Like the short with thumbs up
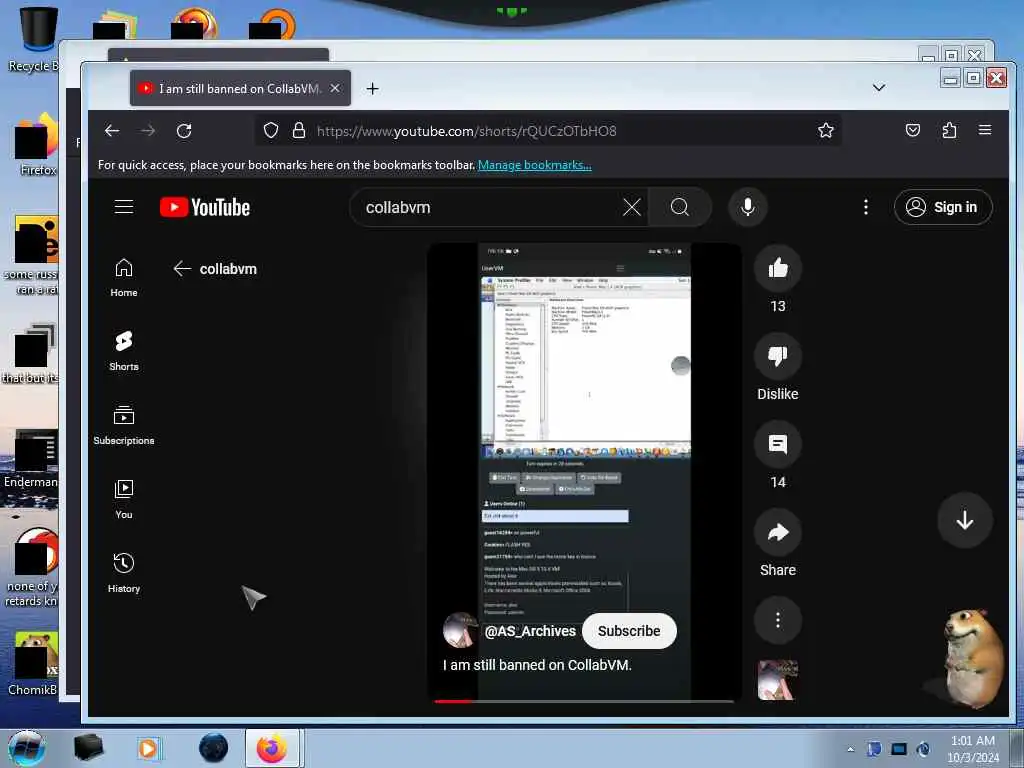 (x=778, y=268)
